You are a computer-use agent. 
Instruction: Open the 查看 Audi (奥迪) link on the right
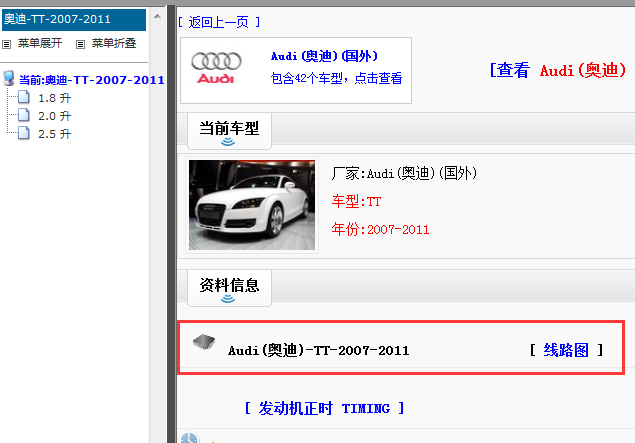coord(558,70)
